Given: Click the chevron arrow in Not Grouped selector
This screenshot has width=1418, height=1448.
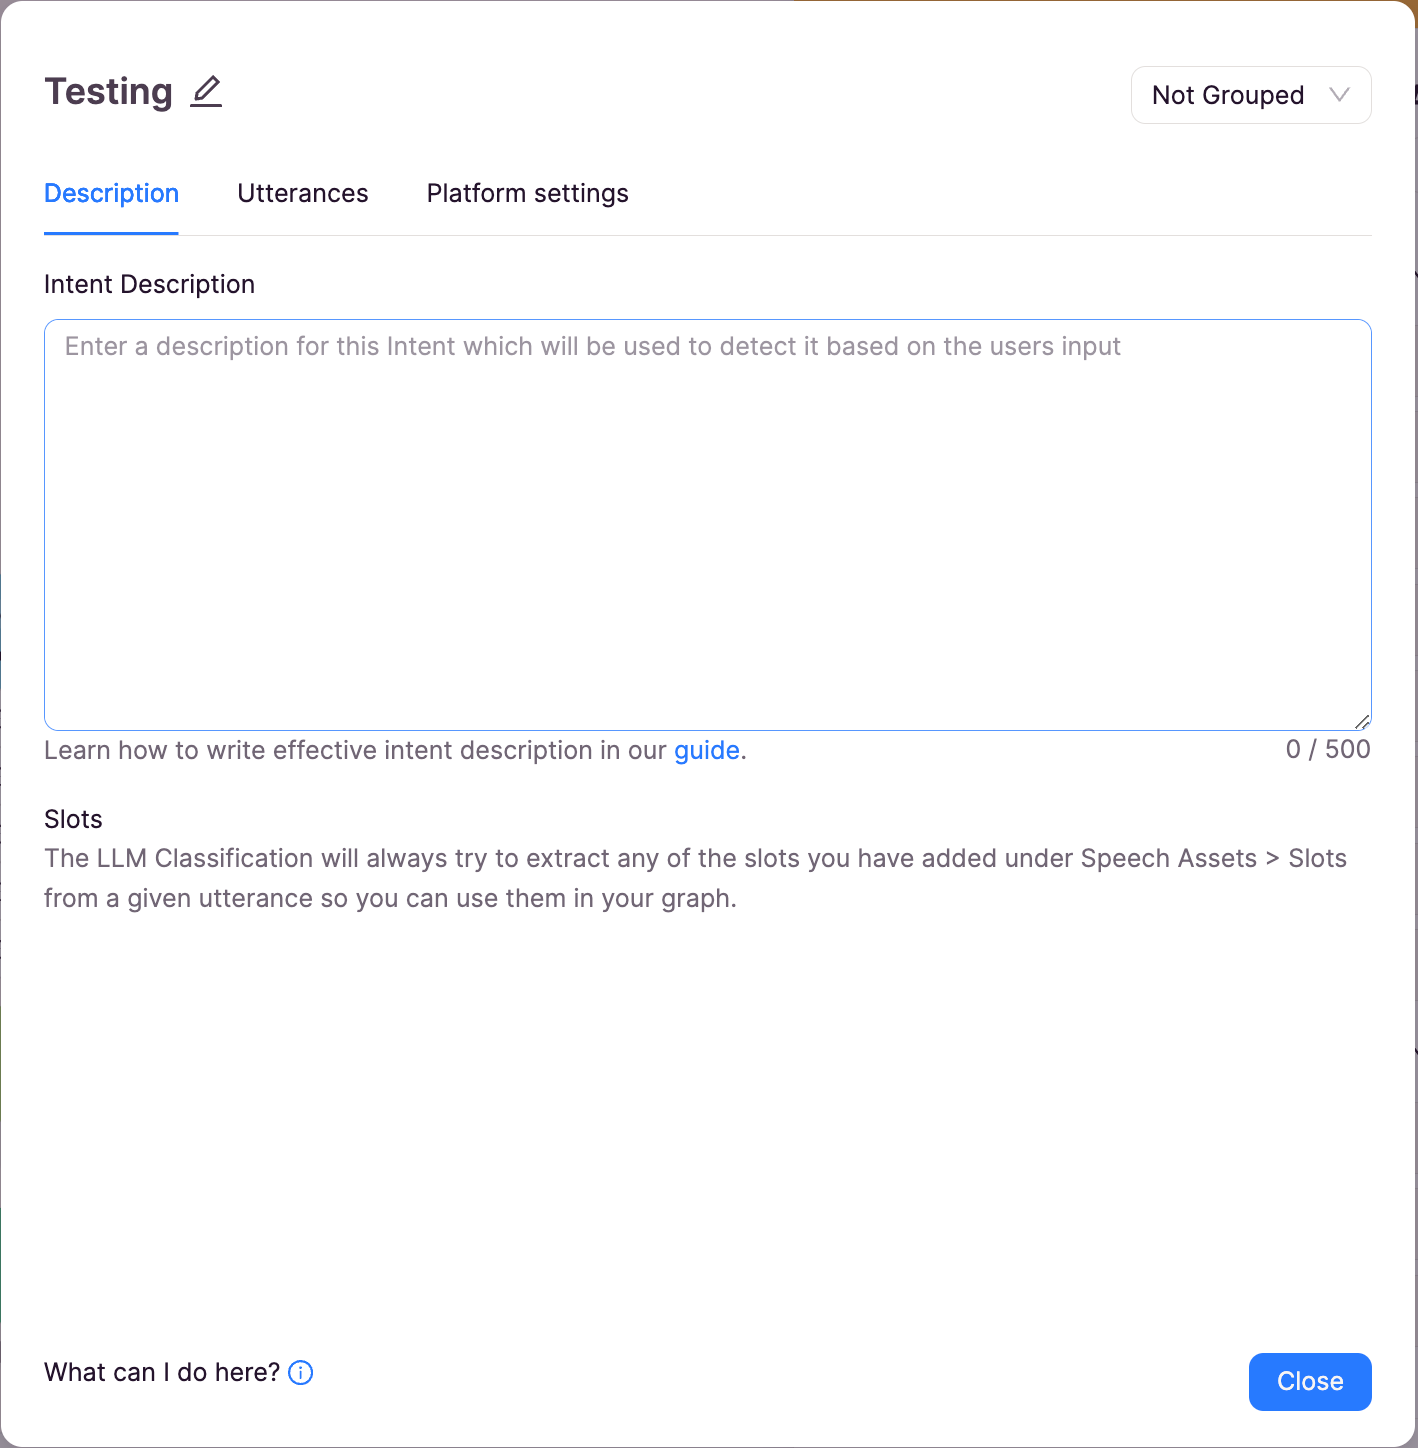Looking at the screenshot, I should tap(1339, 95).
